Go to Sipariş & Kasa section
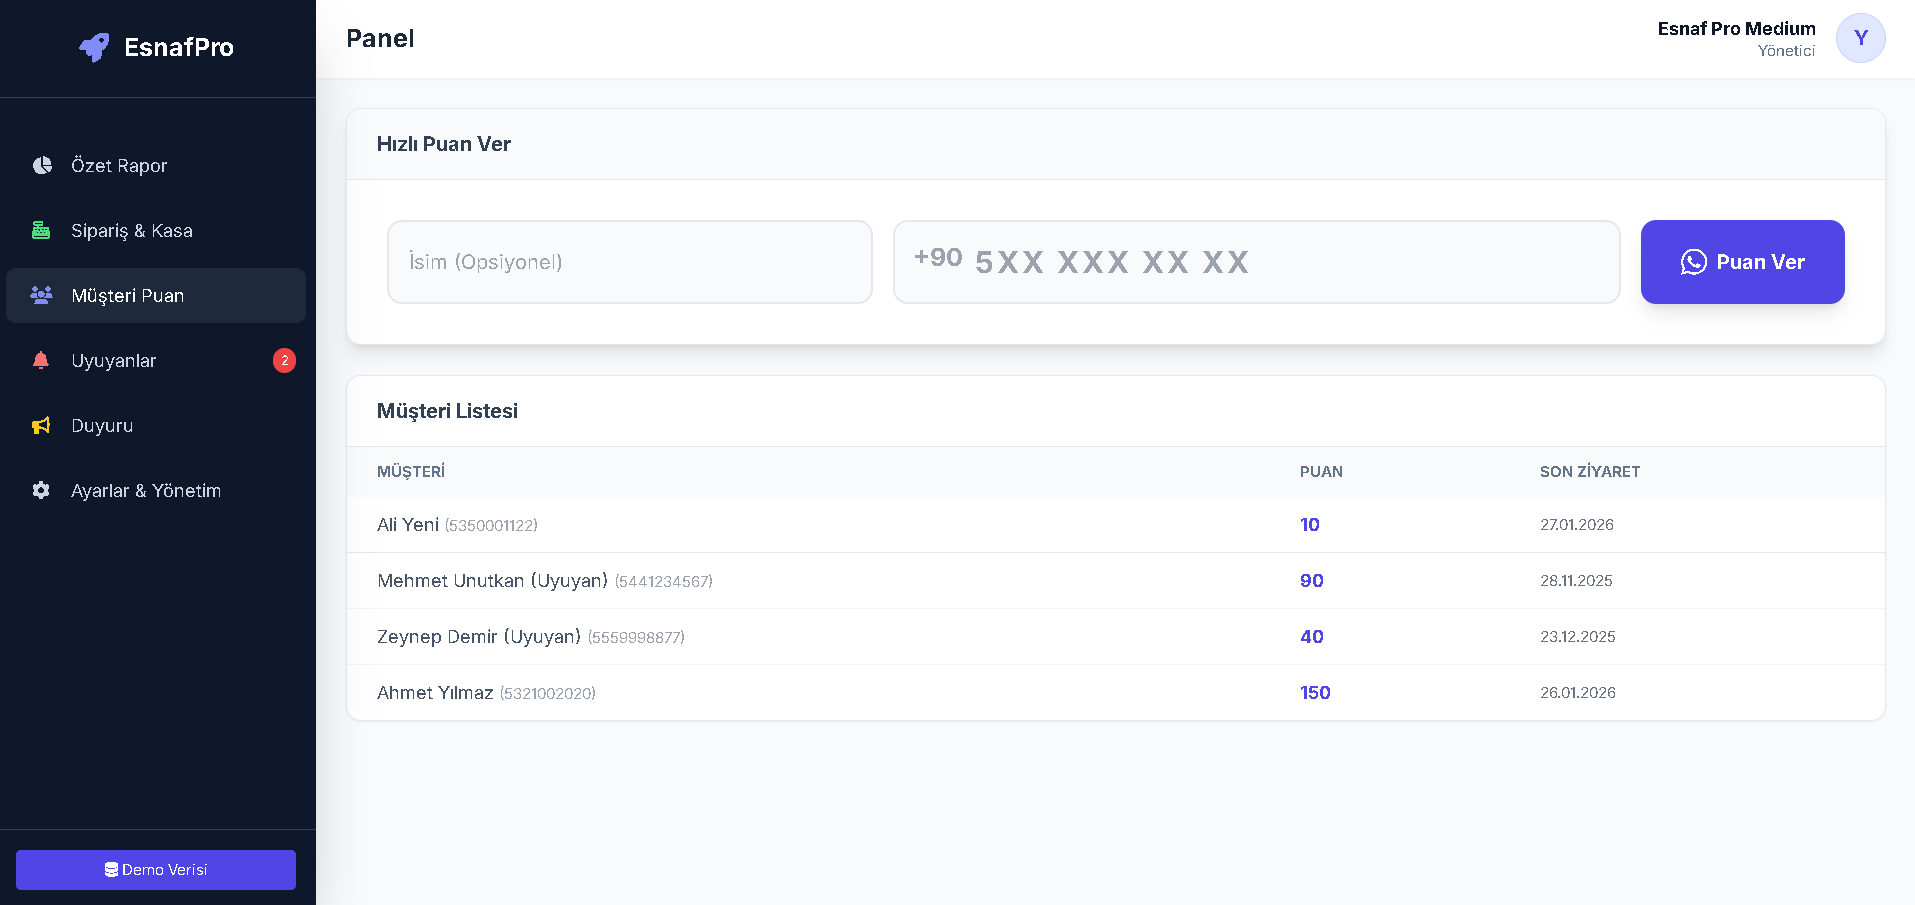The width and height of the screenshot is (1915, 905). pos(132,231)
